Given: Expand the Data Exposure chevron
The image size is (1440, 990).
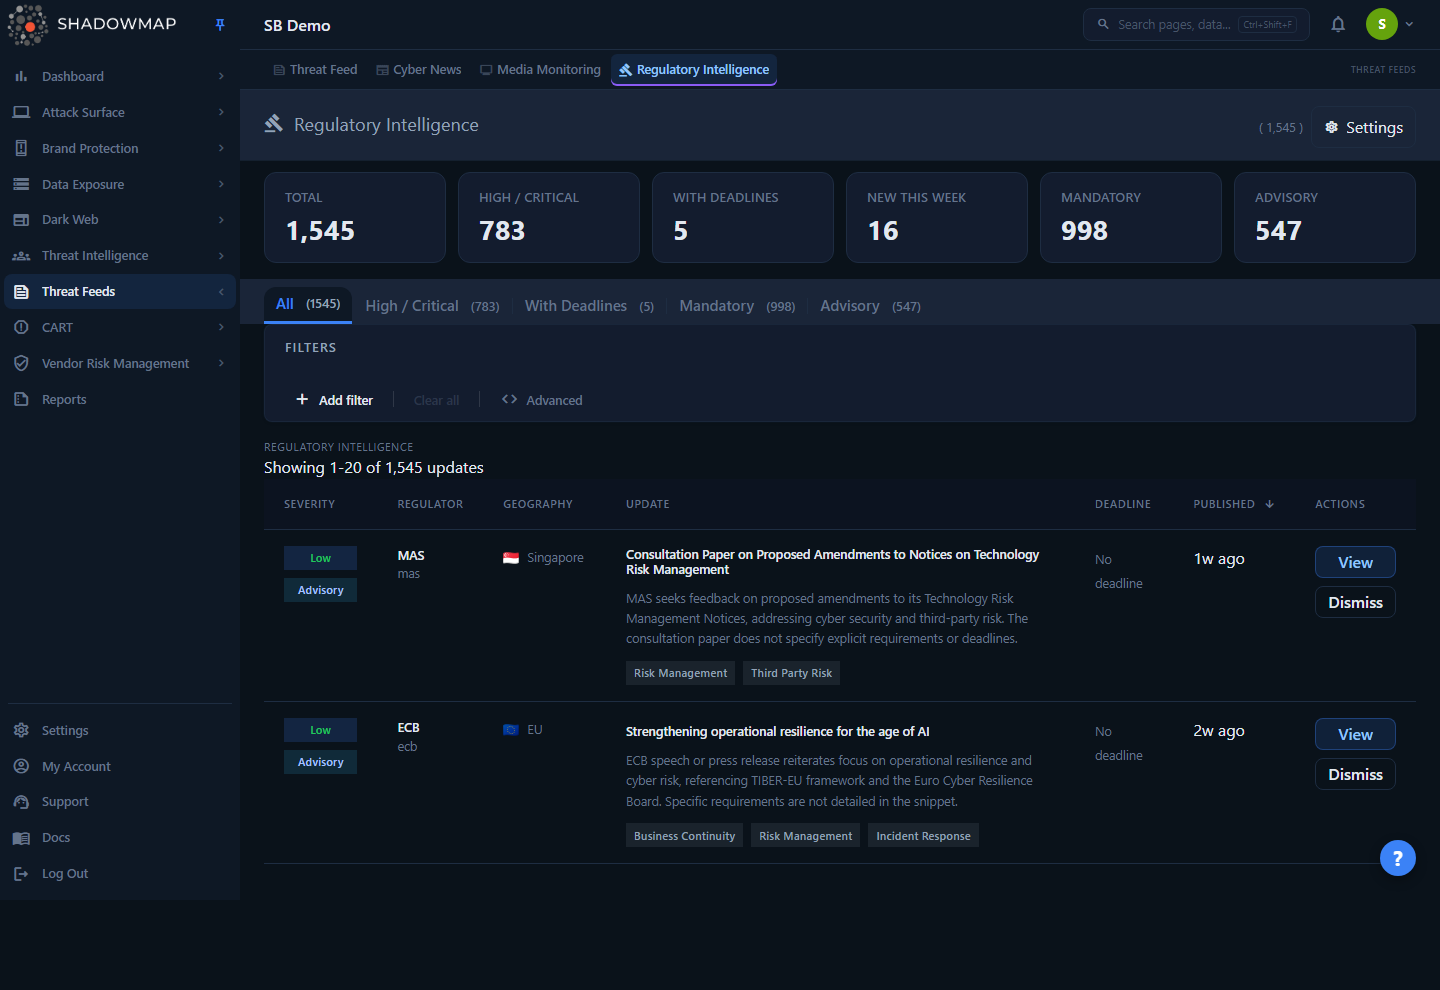Looking at the screenshot, I should (221, 184).
